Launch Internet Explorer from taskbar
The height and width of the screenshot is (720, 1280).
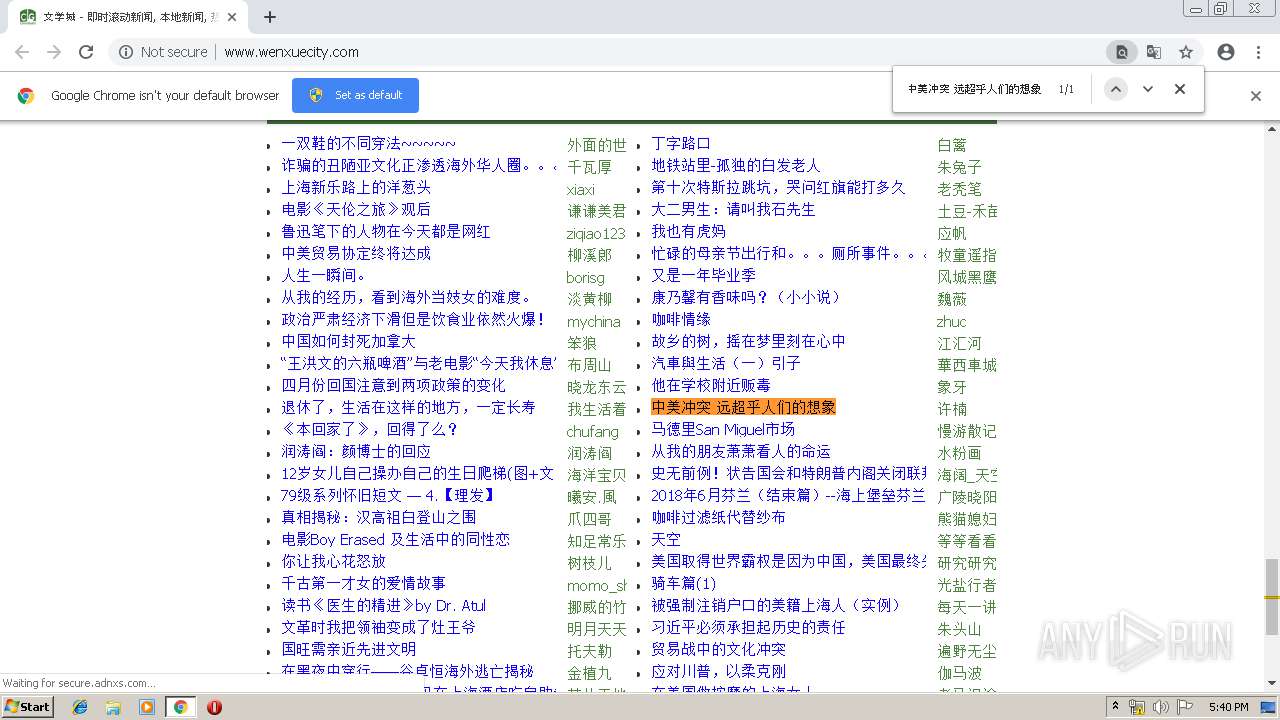(x=80, y=707)
